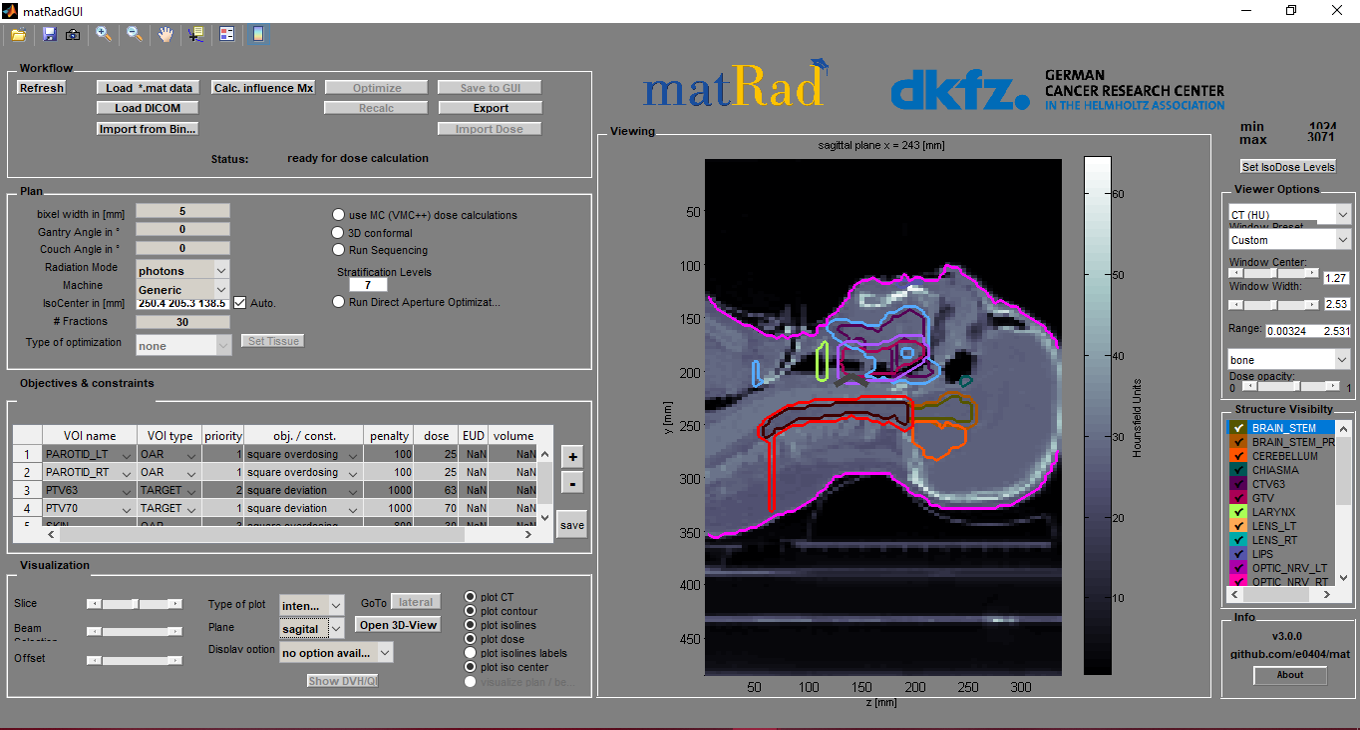Activate the pan hand tool

165,35
